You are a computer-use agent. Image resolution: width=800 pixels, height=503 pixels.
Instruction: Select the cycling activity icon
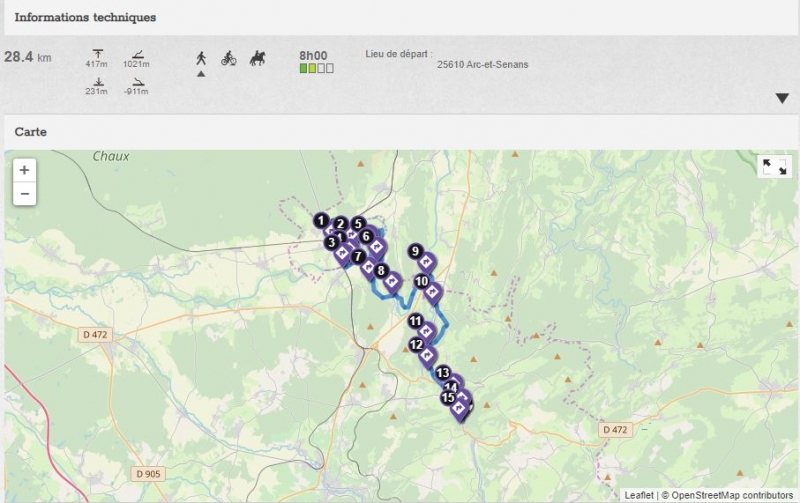coord(229,58)
